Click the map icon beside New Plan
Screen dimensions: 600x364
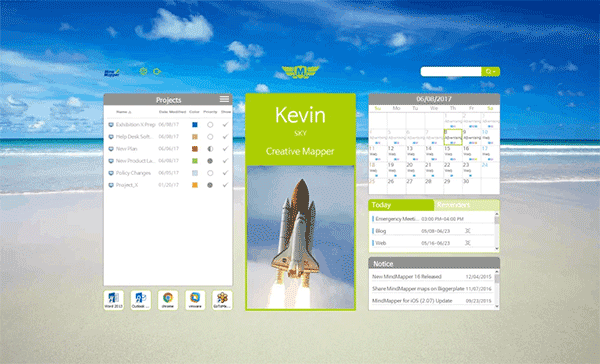click(x=111, y=149)
